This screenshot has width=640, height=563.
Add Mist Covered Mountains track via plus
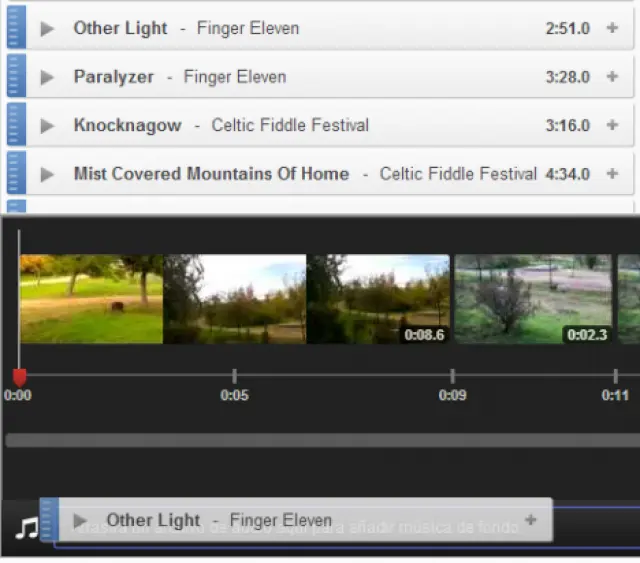click(x=613, y=174)
